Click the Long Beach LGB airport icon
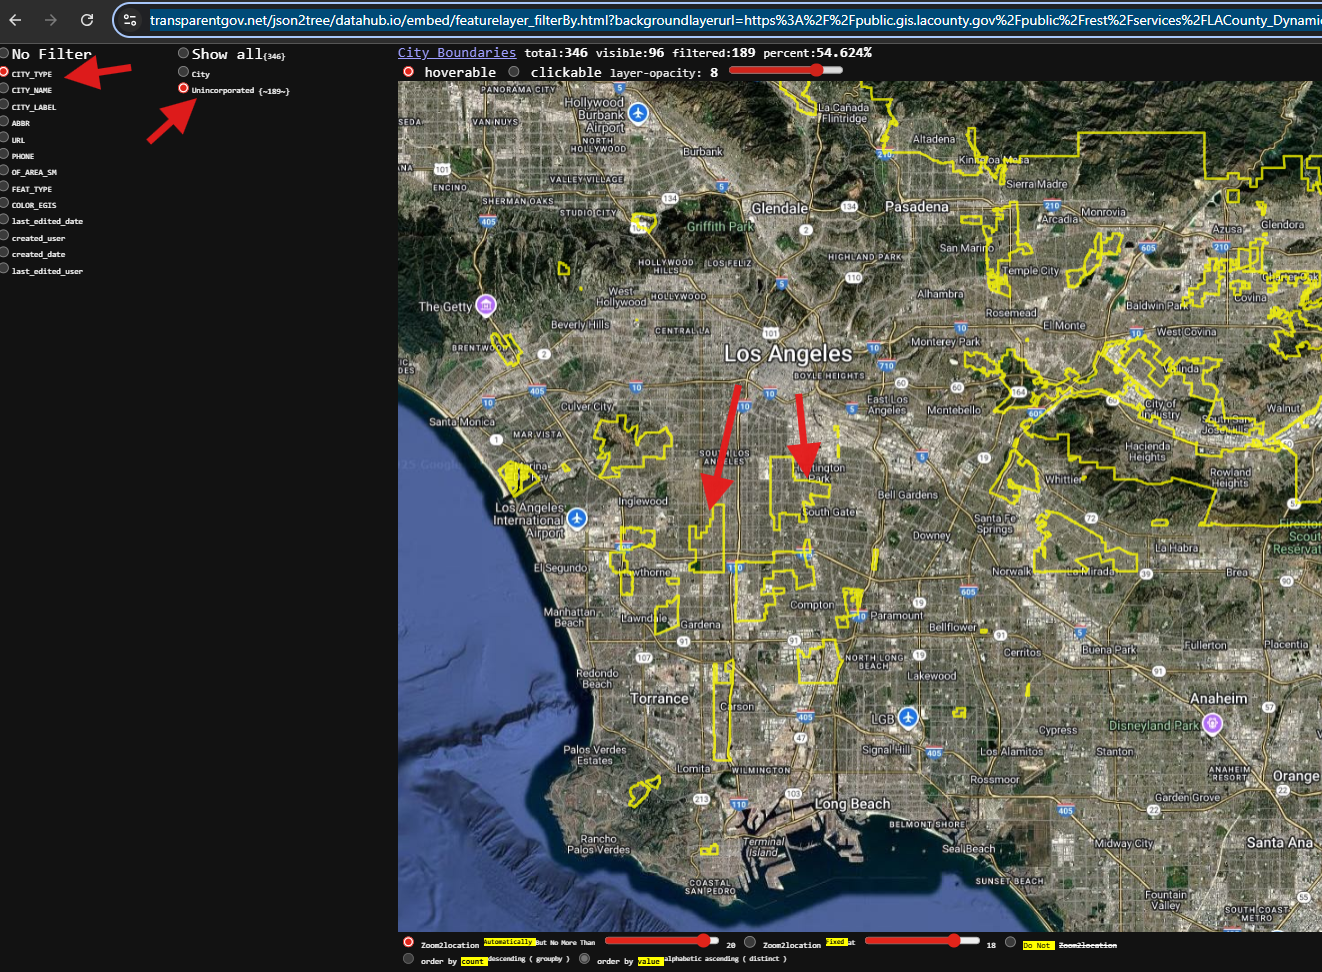This screenshot has height=972, width=1322. tap(907, 717)
